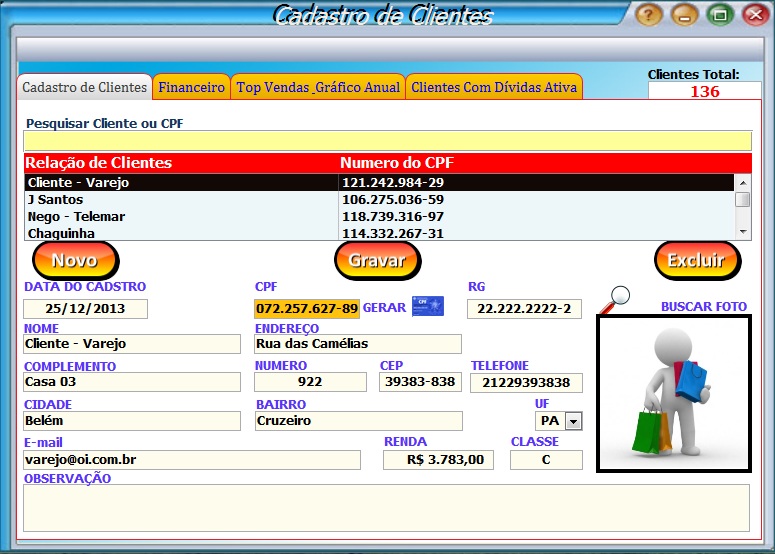Click the help question mark icon
This screenshot has height=554, width=775.
648,14
